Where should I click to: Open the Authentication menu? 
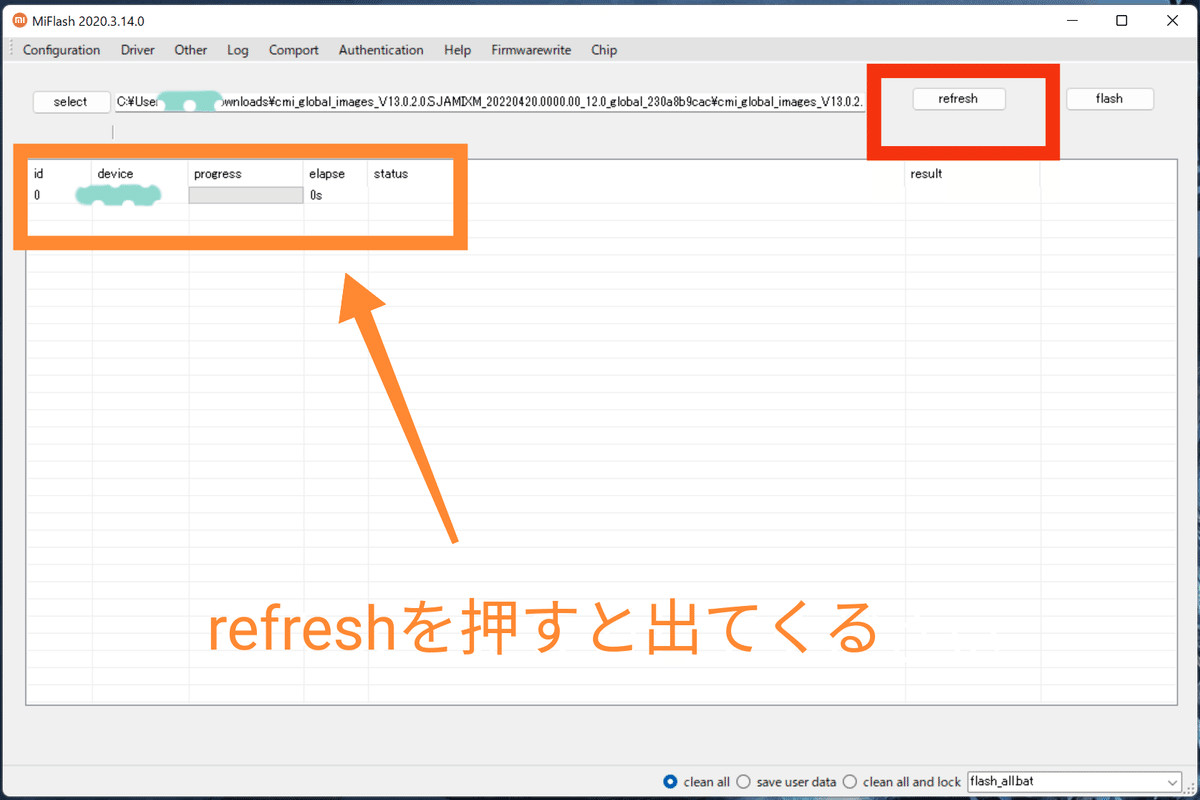point(381,50)
